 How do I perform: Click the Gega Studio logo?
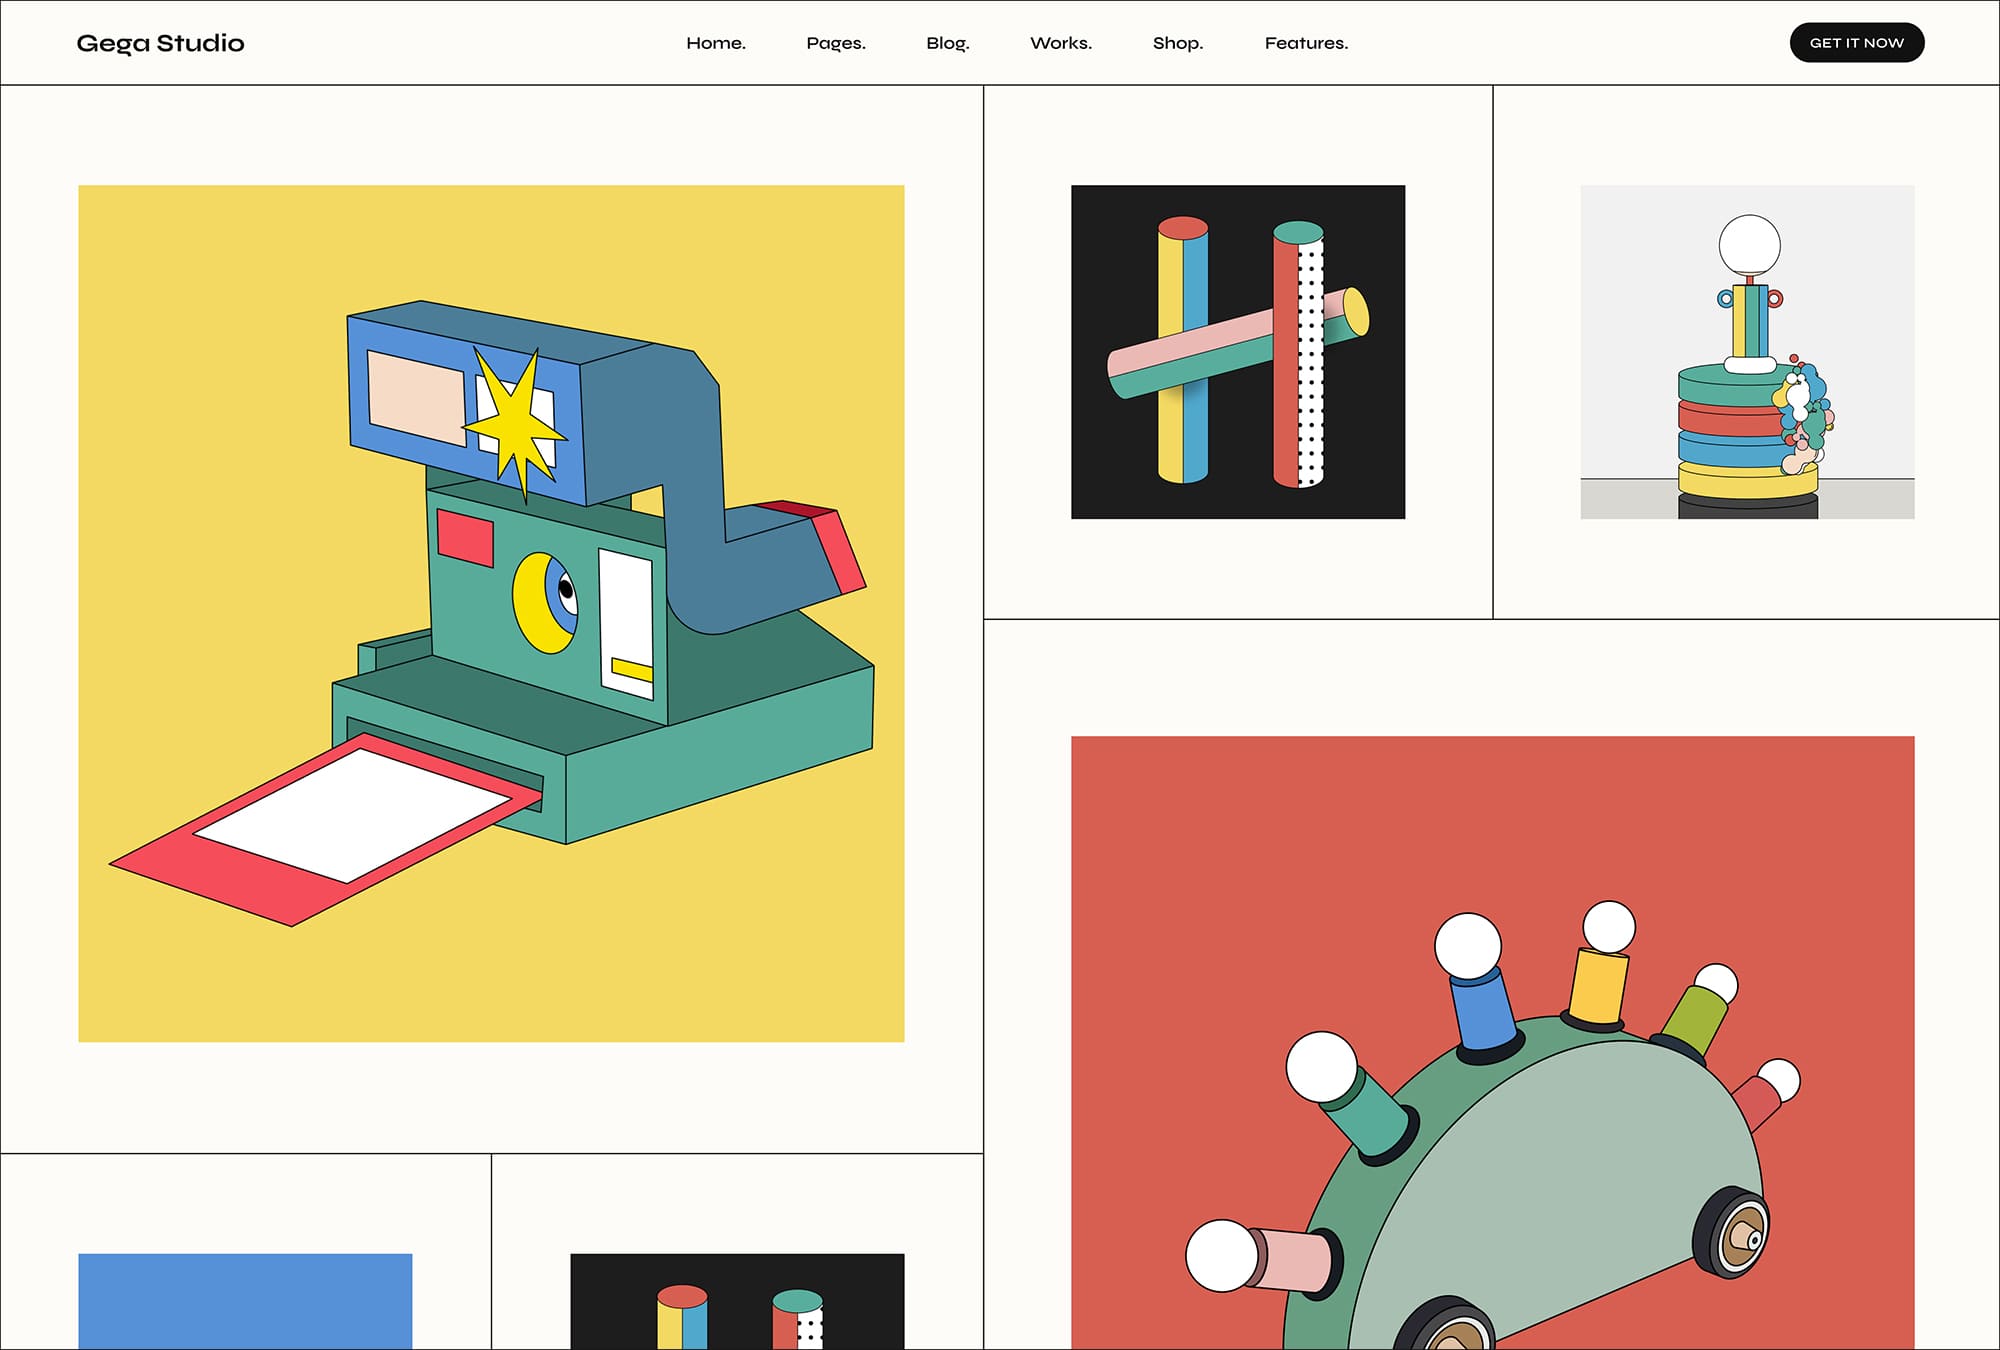click(x=160, y=43)
